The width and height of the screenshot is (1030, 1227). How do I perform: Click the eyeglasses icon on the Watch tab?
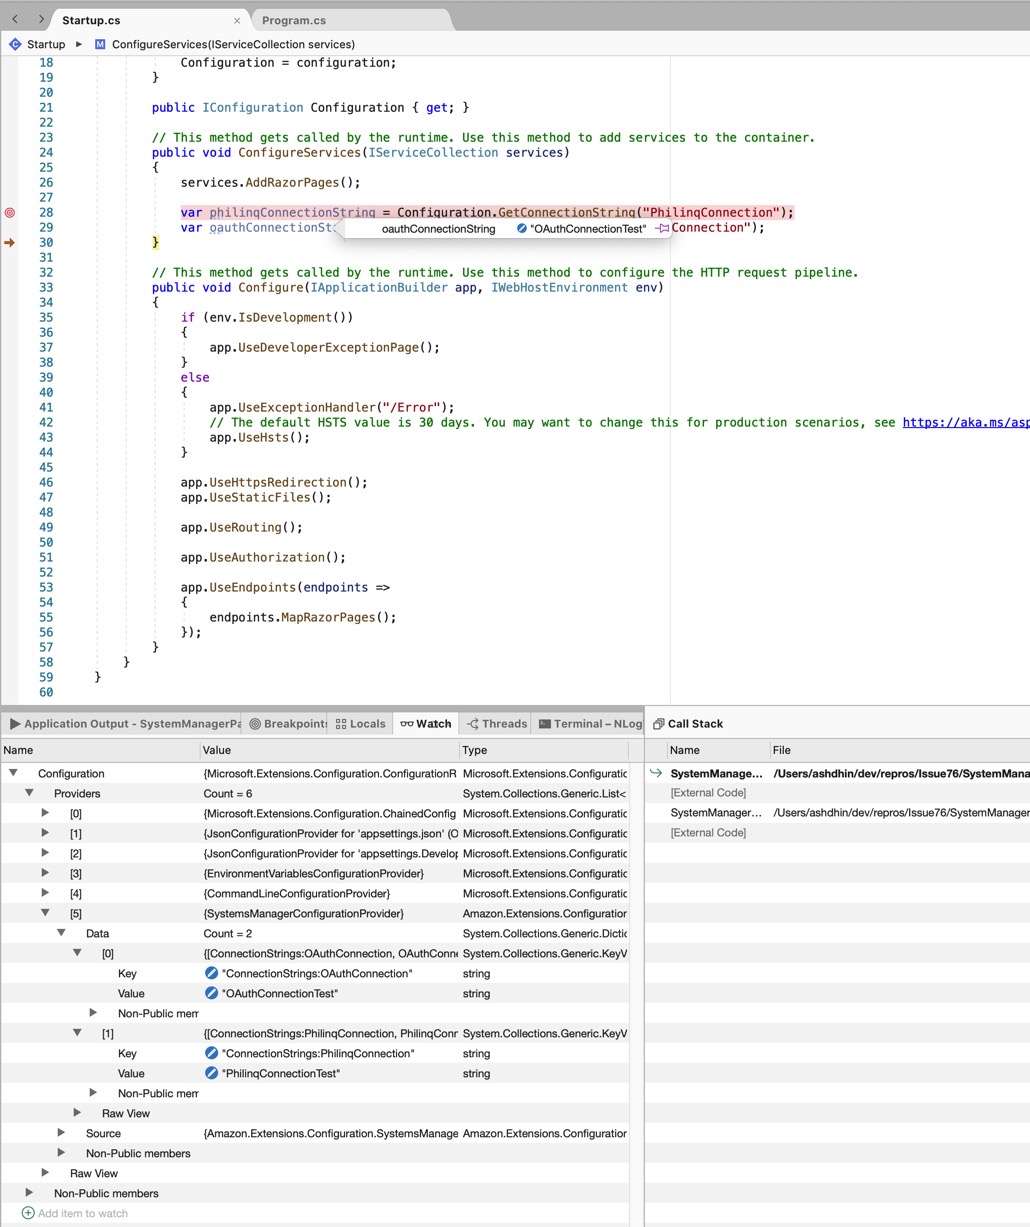408,723
